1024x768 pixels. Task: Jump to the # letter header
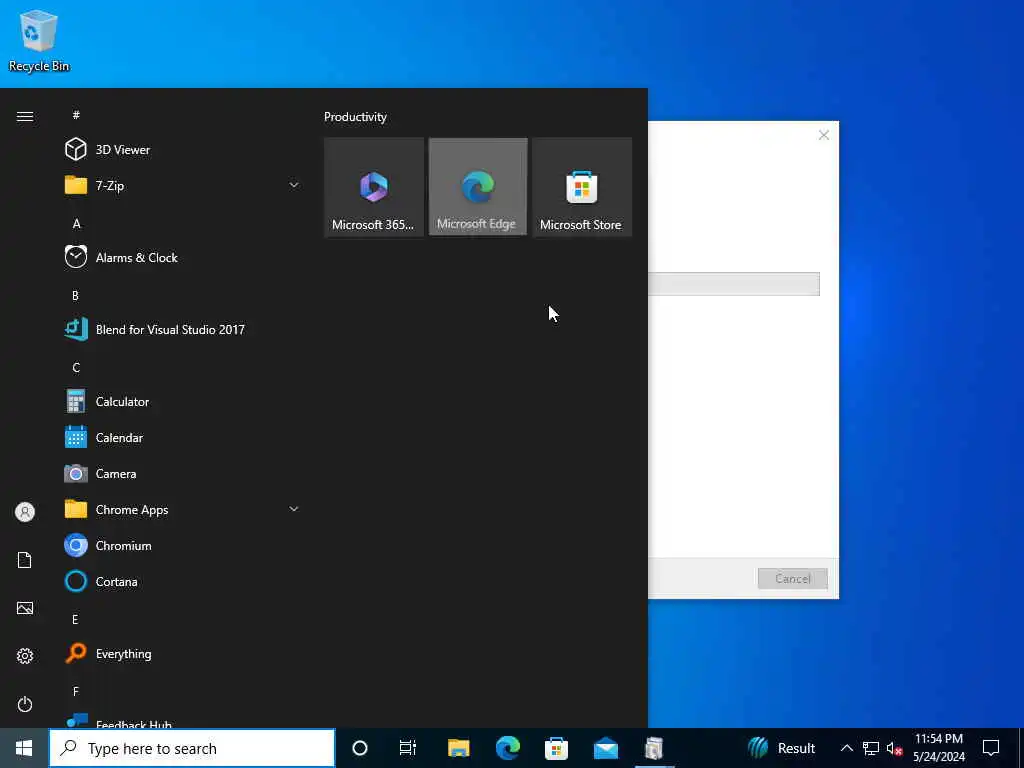point(76,115)
